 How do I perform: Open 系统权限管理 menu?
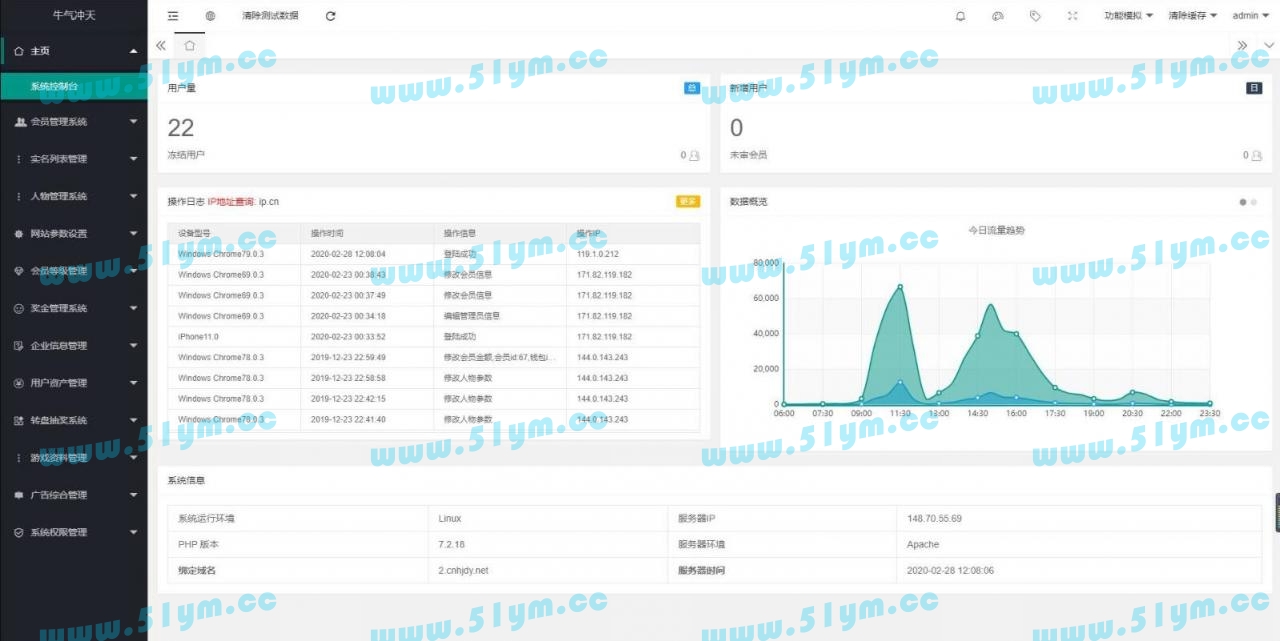(x=74, y=533)
